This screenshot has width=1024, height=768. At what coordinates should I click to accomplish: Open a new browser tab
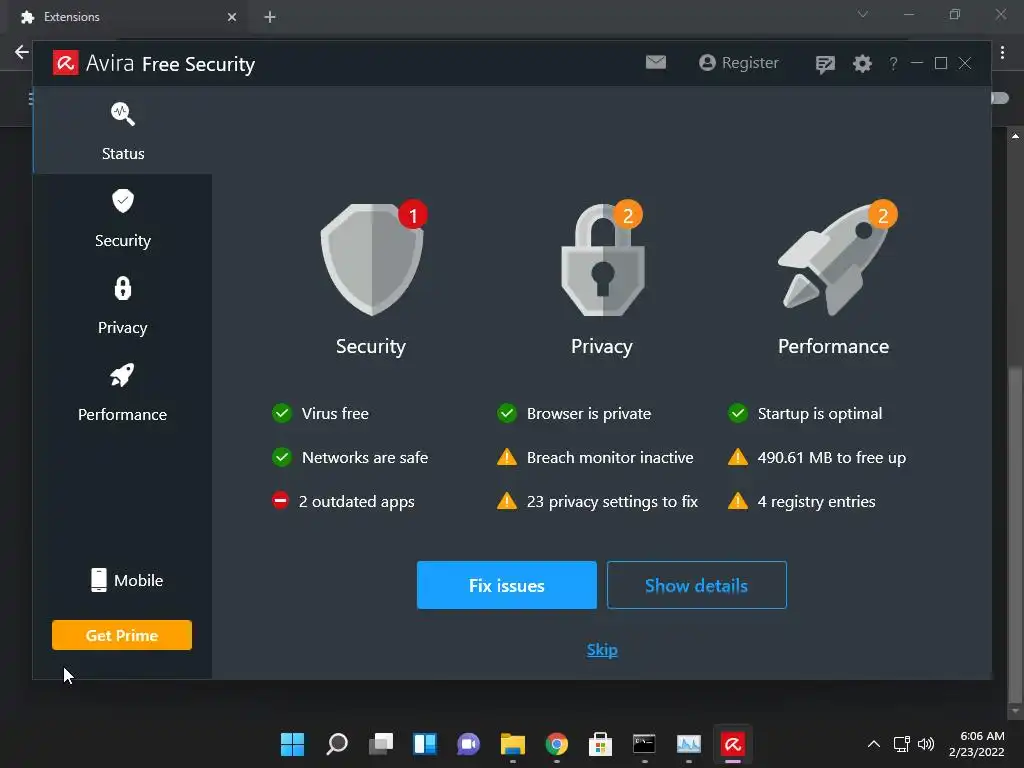pyautogui.click(x=270, y=17)
